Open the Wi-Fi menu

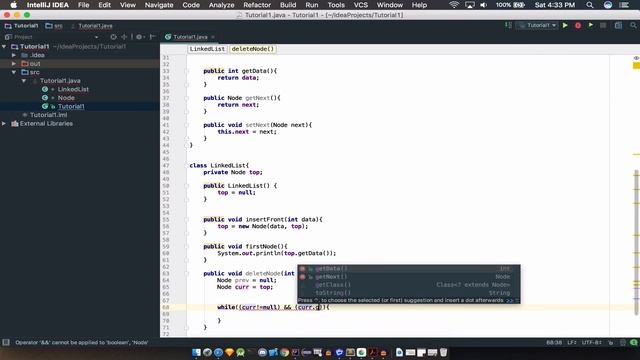pyautogui.click(x=453, y=5)
